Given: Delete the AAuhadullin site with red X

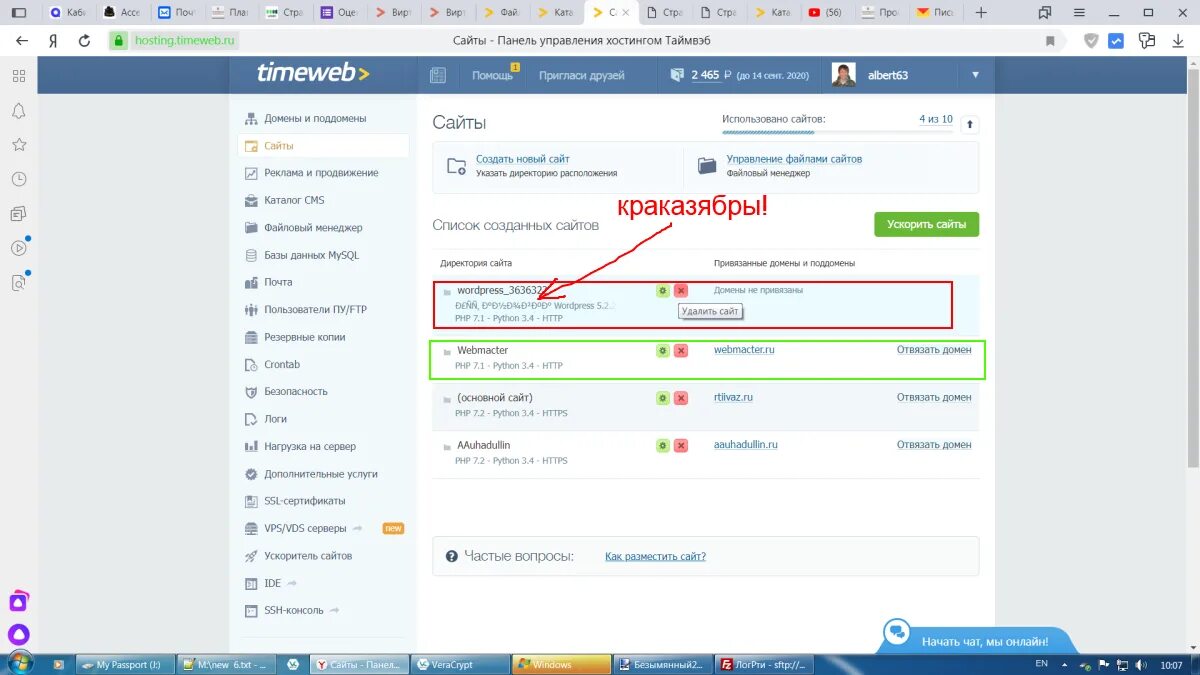Looking at the screenshot, I should [681, 445].
